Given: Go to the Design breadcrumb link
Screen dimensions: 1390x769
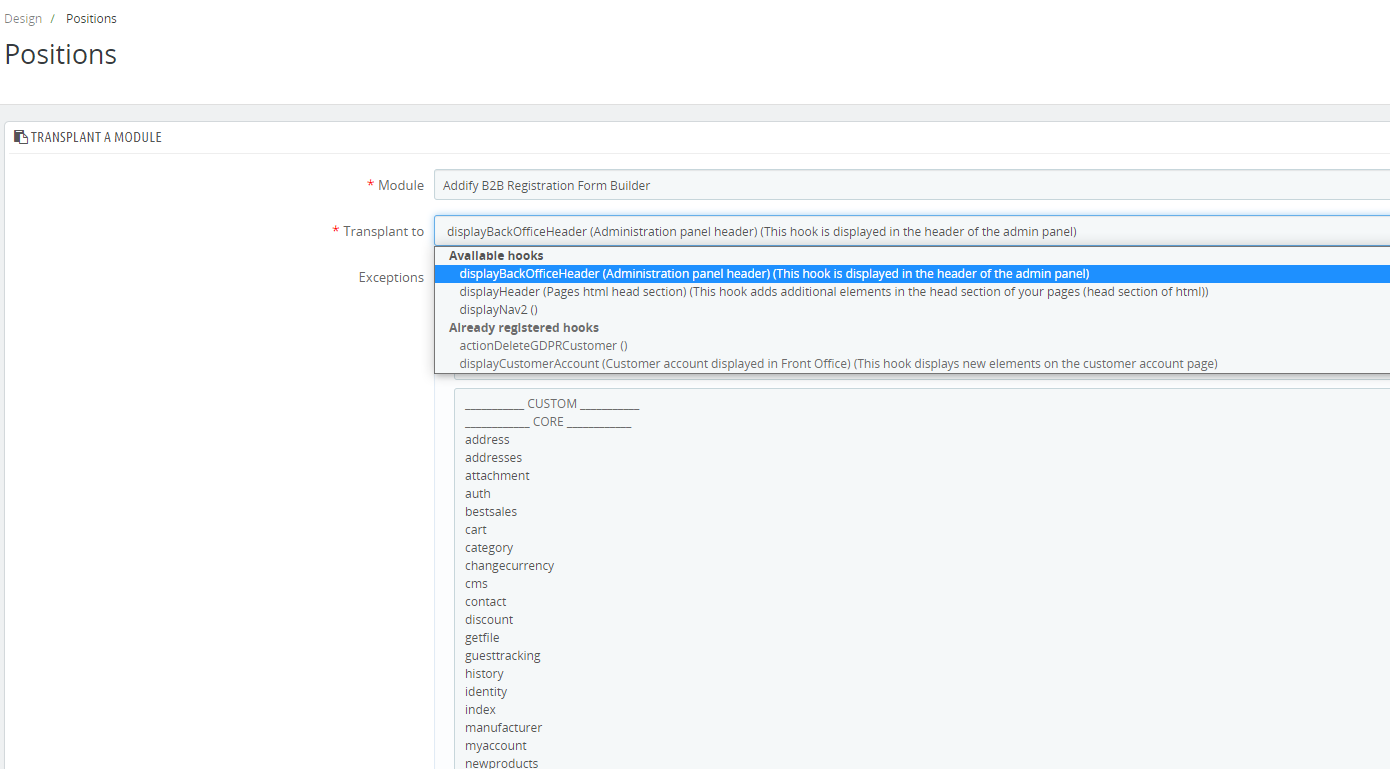Looking at the screenshot, I should pyautogui.click(x=23, y=19).
